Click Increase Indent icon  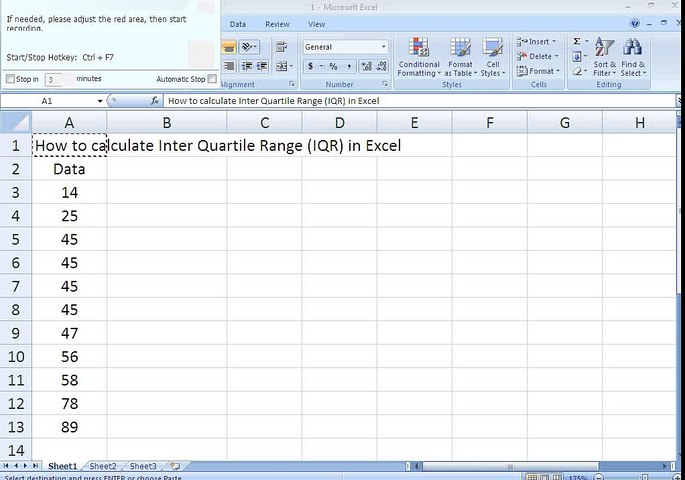click(262, 66)
